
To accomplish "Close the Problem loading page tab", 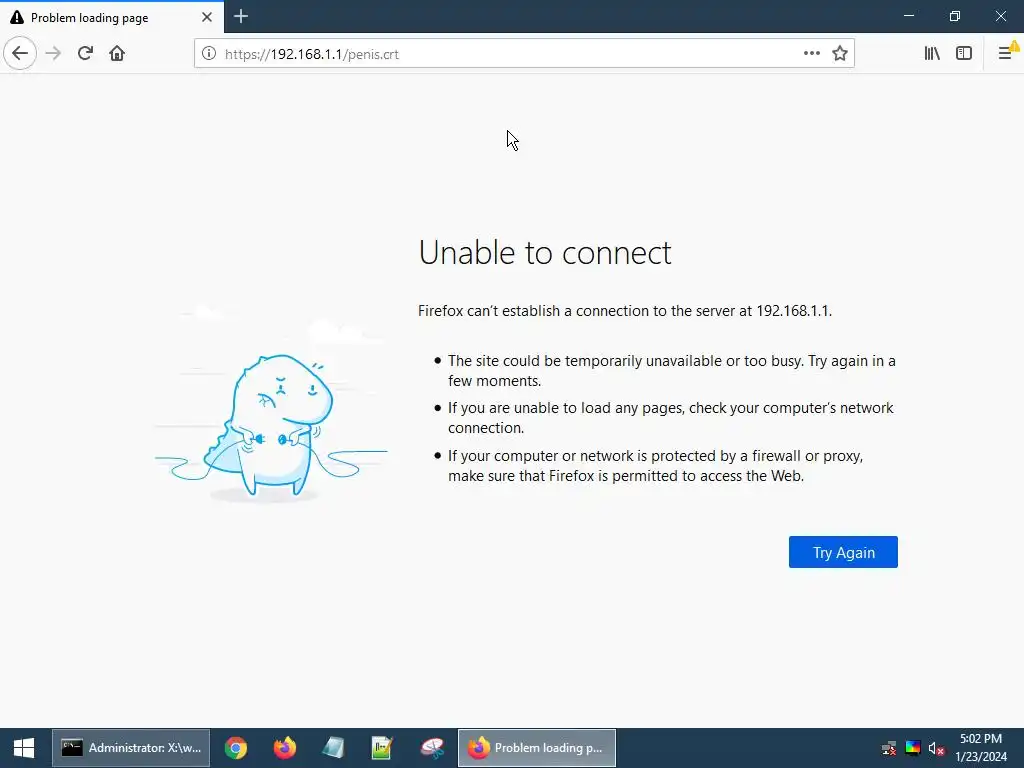I will [x=206, y=17].
